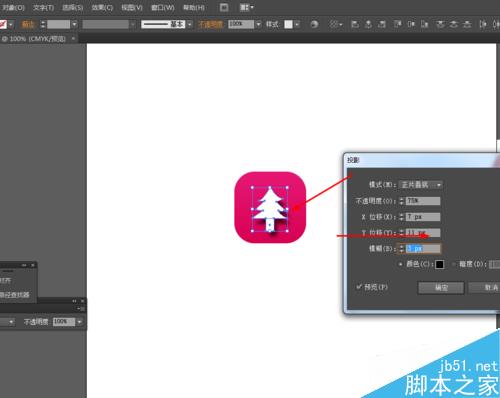Click the vertical align bottom icon
Screen dimensions: 500x398
point(425,24)
